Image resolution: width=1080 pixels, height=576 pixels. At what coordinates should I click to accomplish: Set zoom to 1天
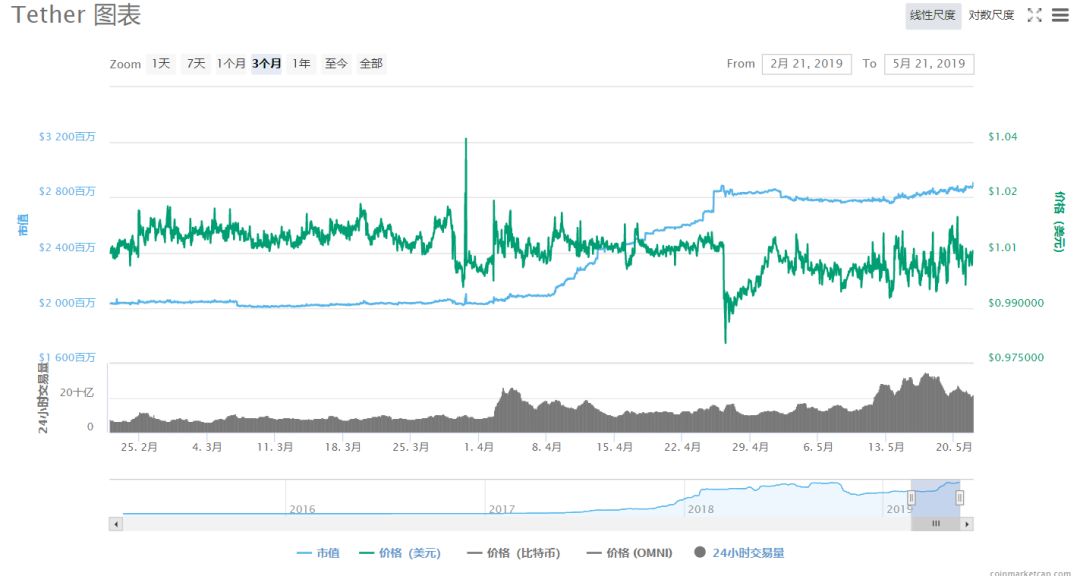click(x=161, y=63)
